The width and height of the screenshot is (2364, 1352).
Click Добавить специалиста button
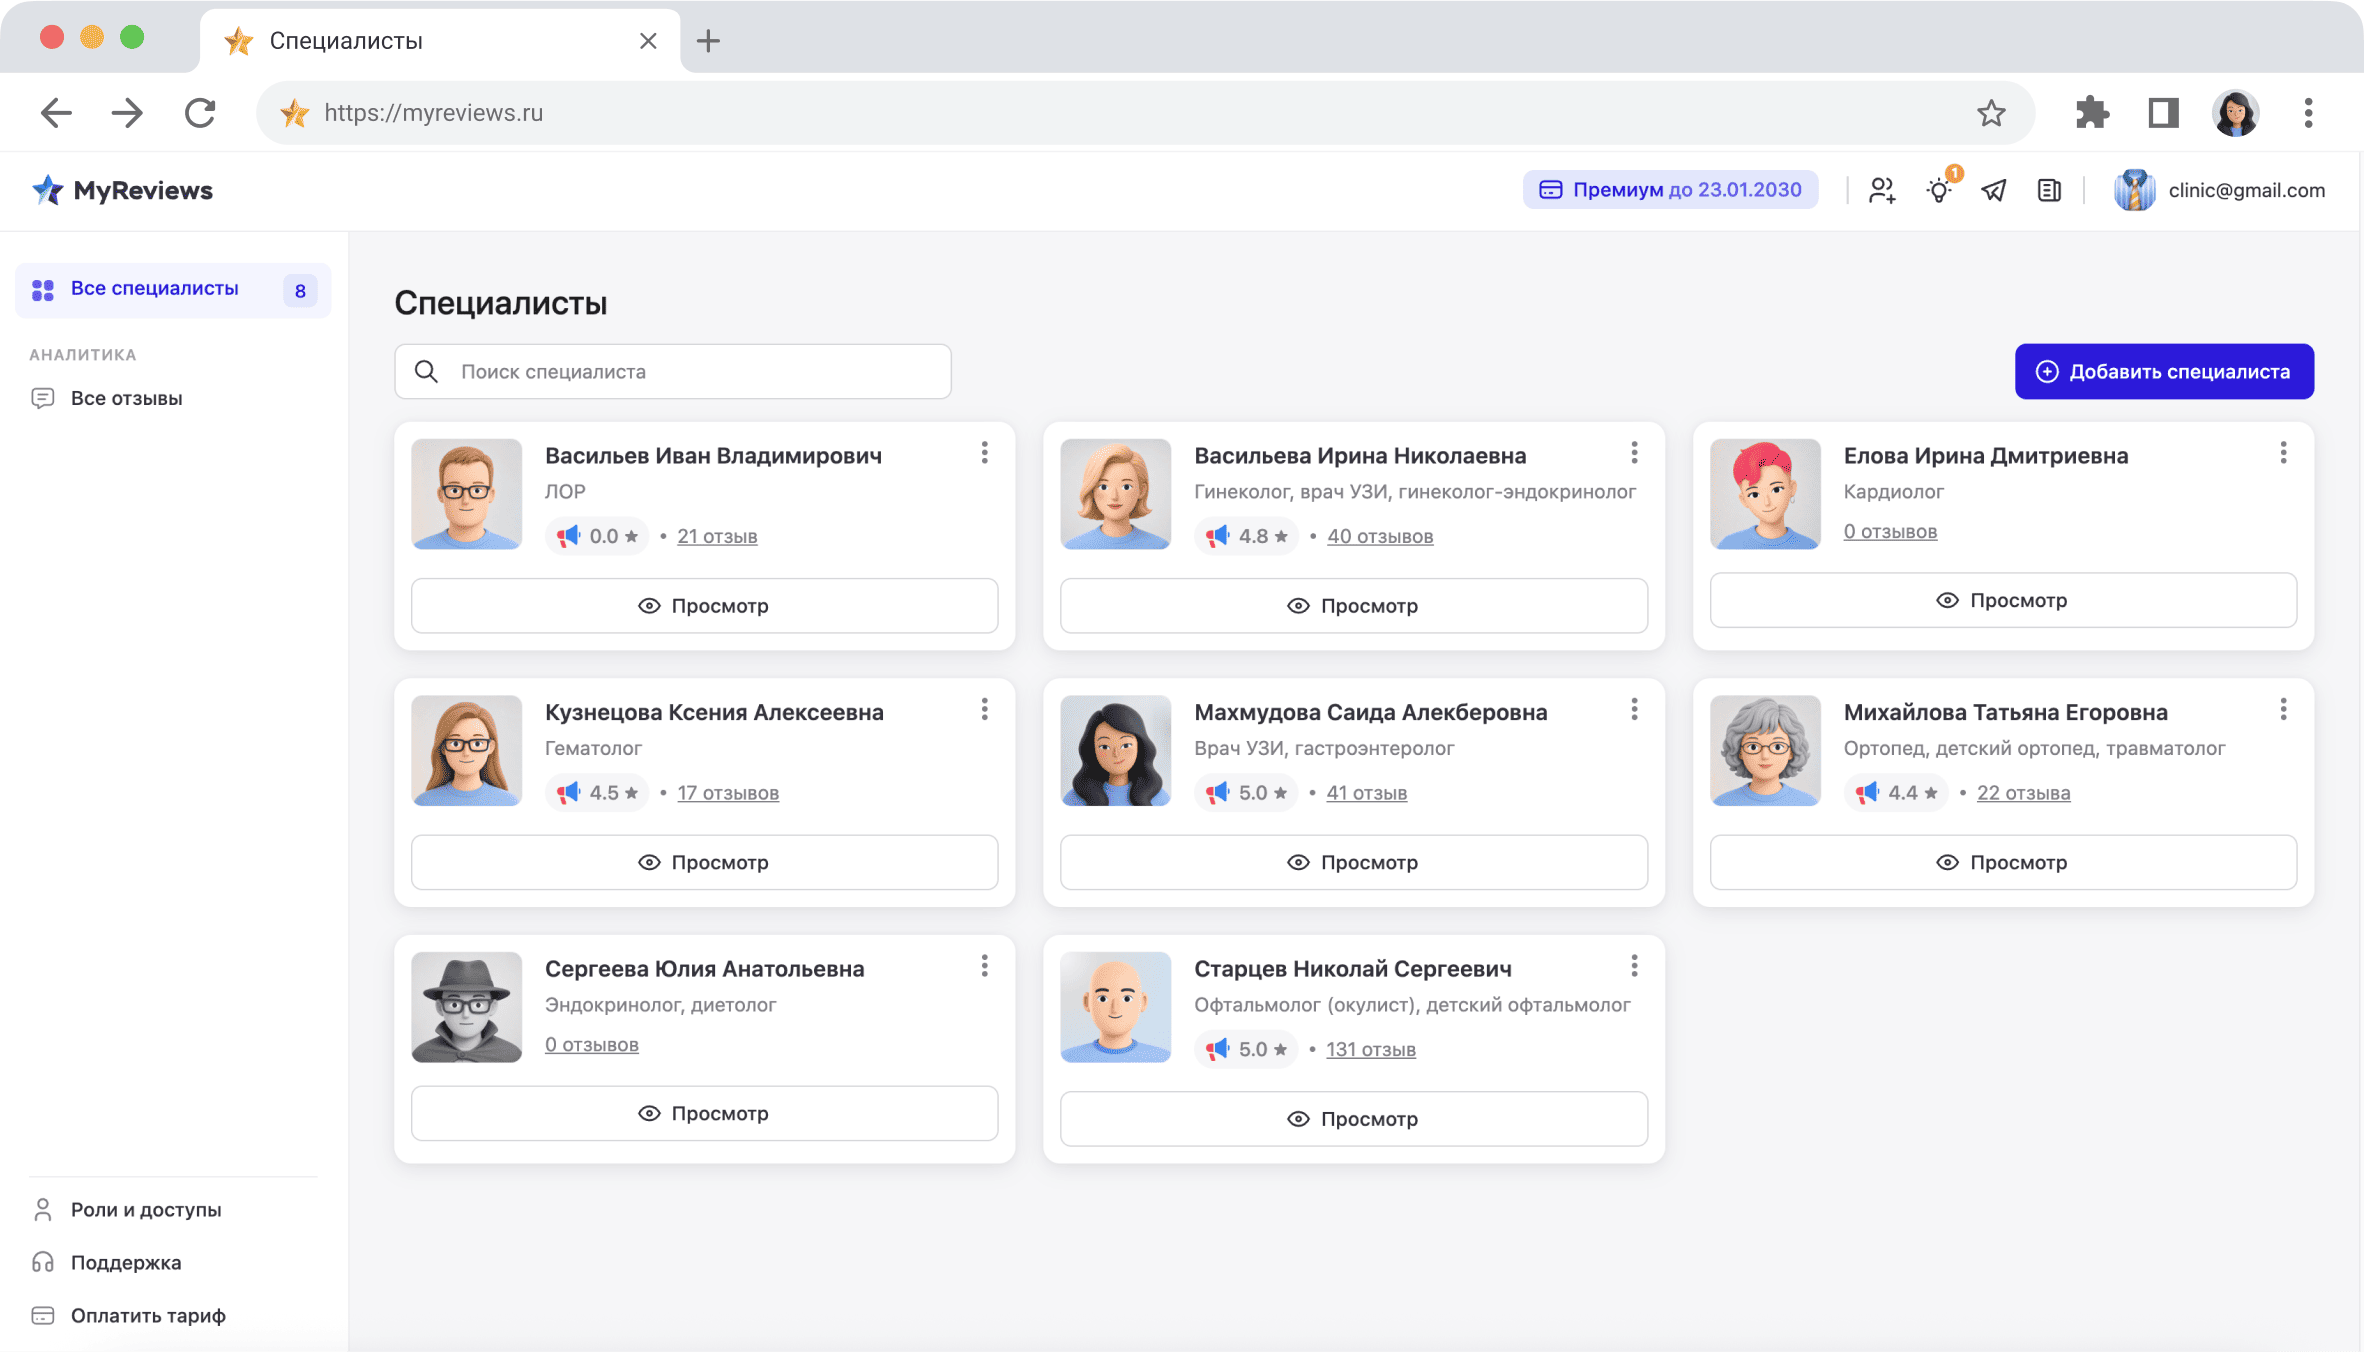(2164, 371)
